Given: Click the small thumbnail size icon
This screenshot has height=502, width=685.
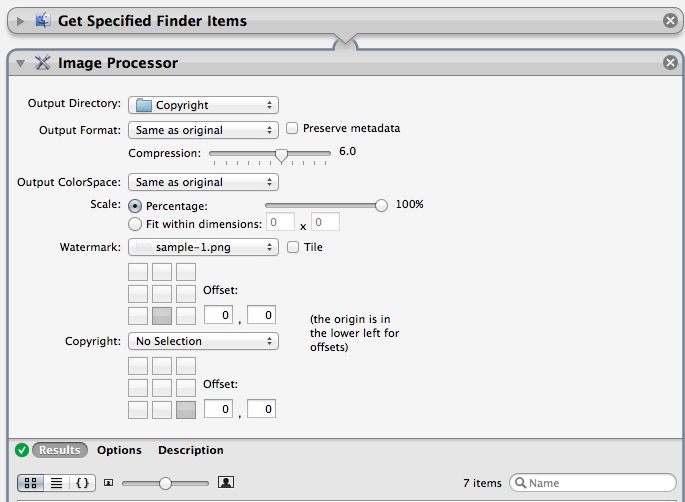Looking at the screenshot, I should coord(109,483).
